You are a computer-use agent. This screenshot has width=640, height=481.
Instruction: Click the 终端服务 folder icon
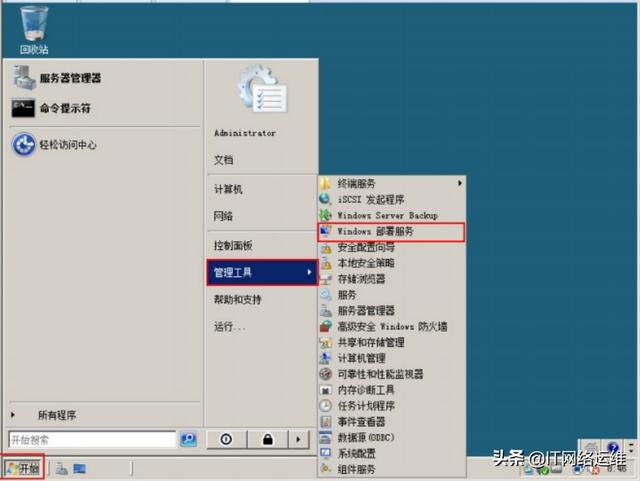325,183
